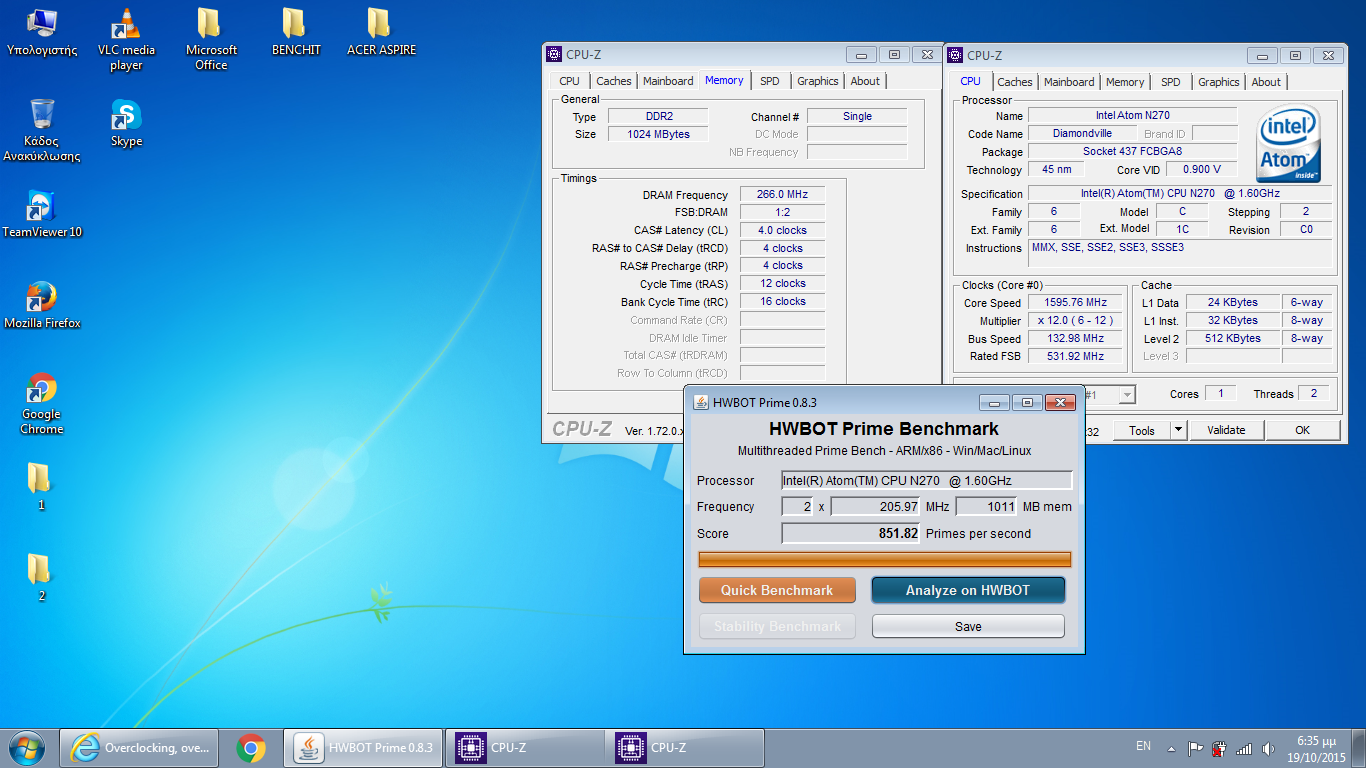Click the network signal tray icon
Image resolution: width=1366 pixels, height=768 pixels.
click(1244, 748)
